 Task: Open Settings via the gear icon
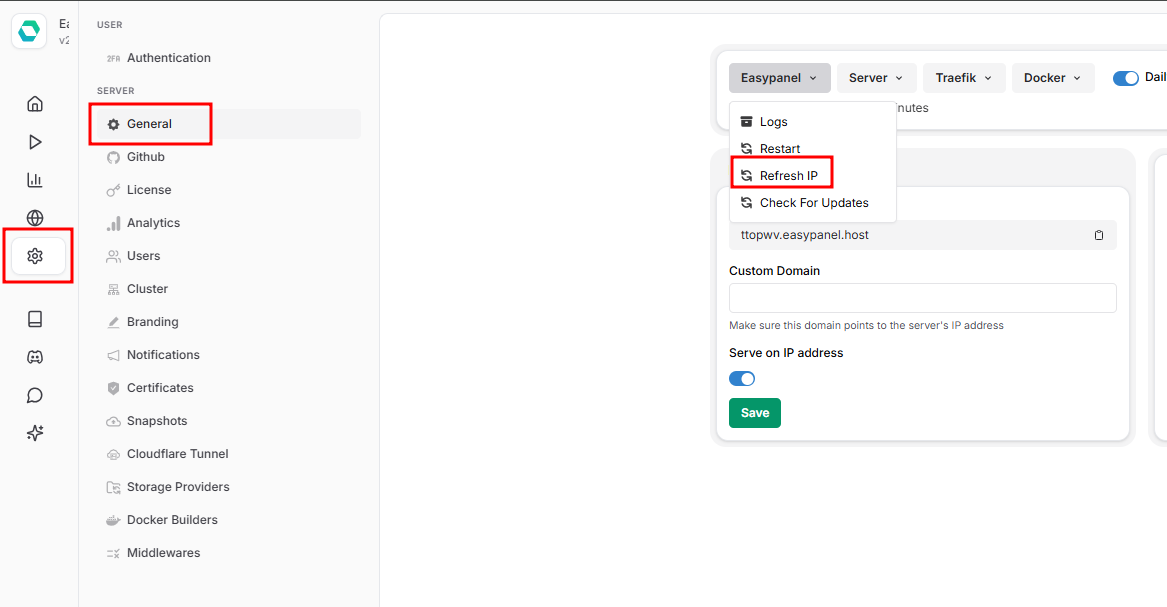[35, 256]
